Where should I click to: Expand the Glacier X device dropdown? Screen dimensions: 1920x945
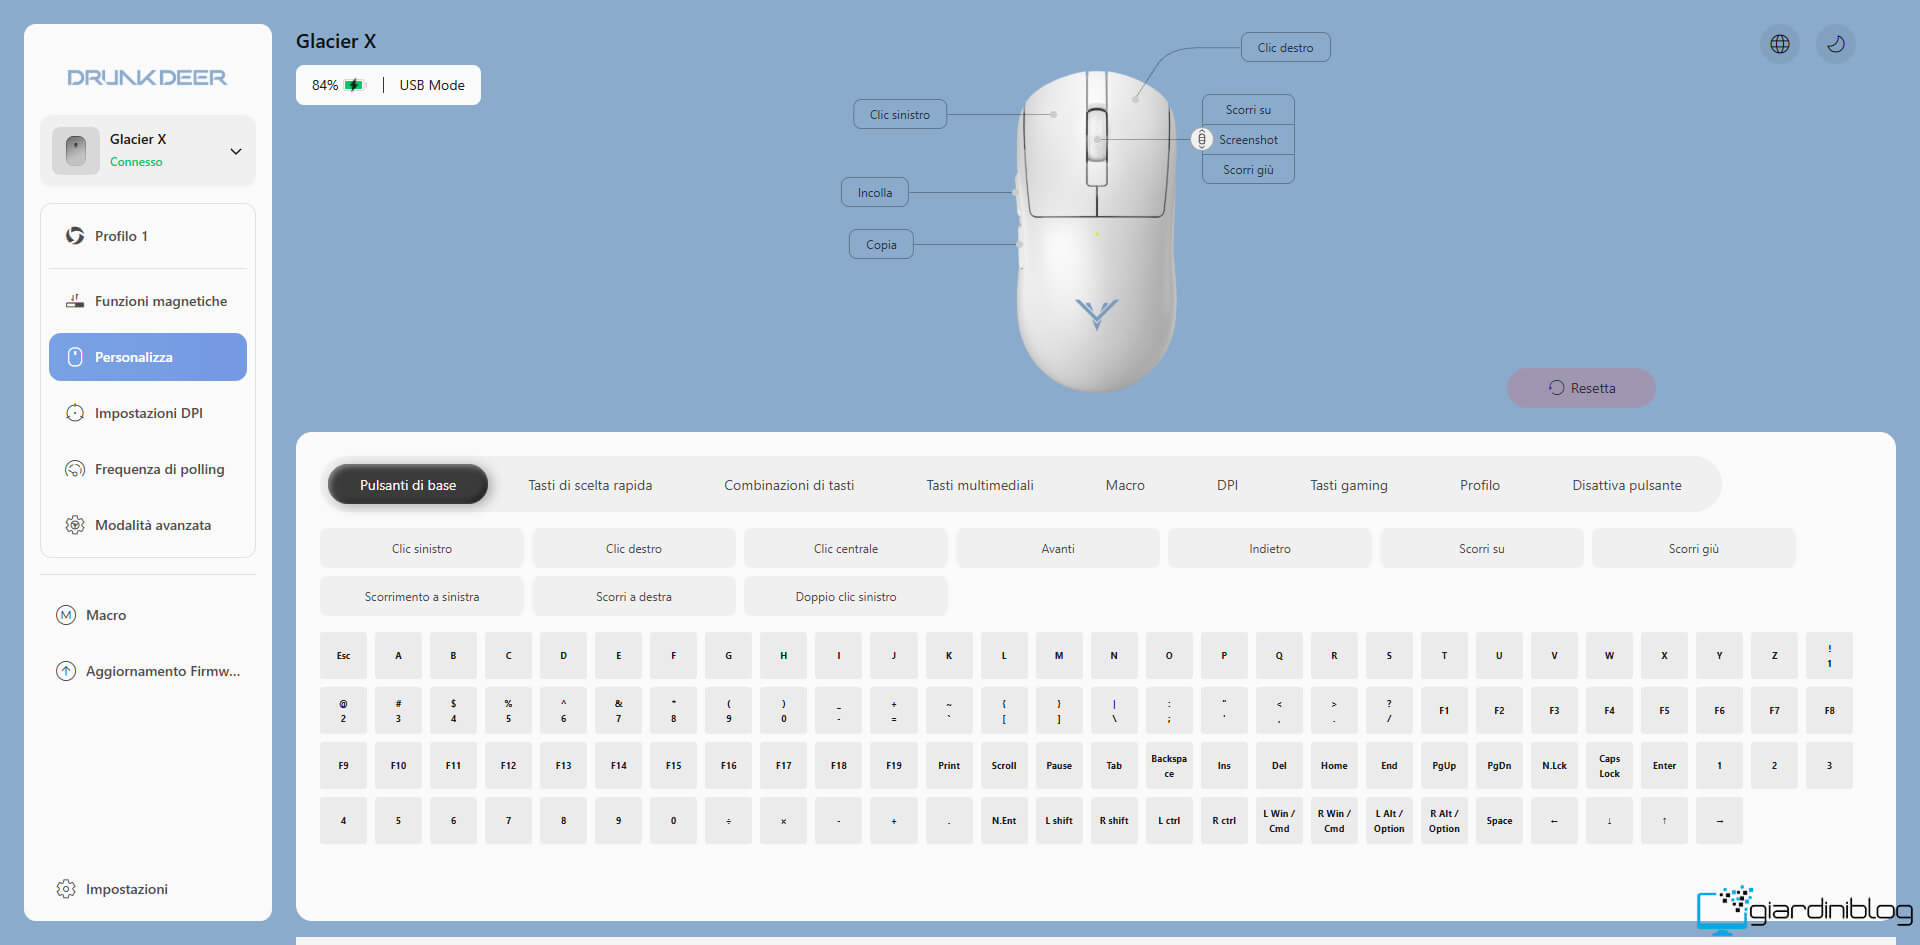pos(236,152)
